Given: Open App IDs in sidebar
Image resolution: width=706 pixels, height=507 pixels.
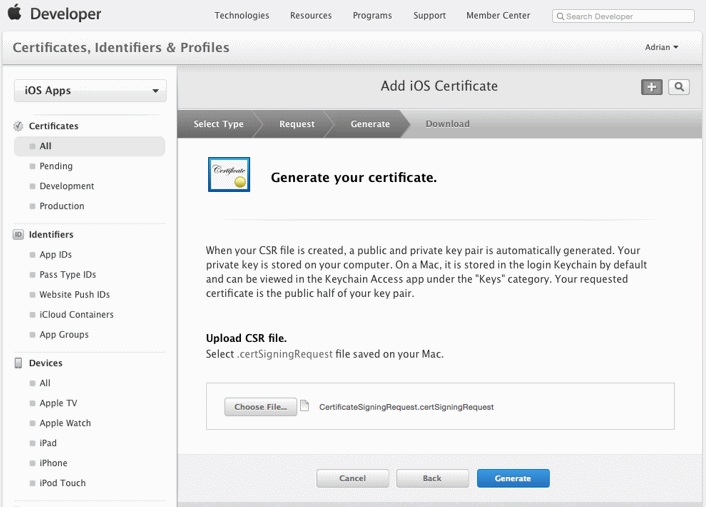Looking at the screenshot, I should pos(55,255).
